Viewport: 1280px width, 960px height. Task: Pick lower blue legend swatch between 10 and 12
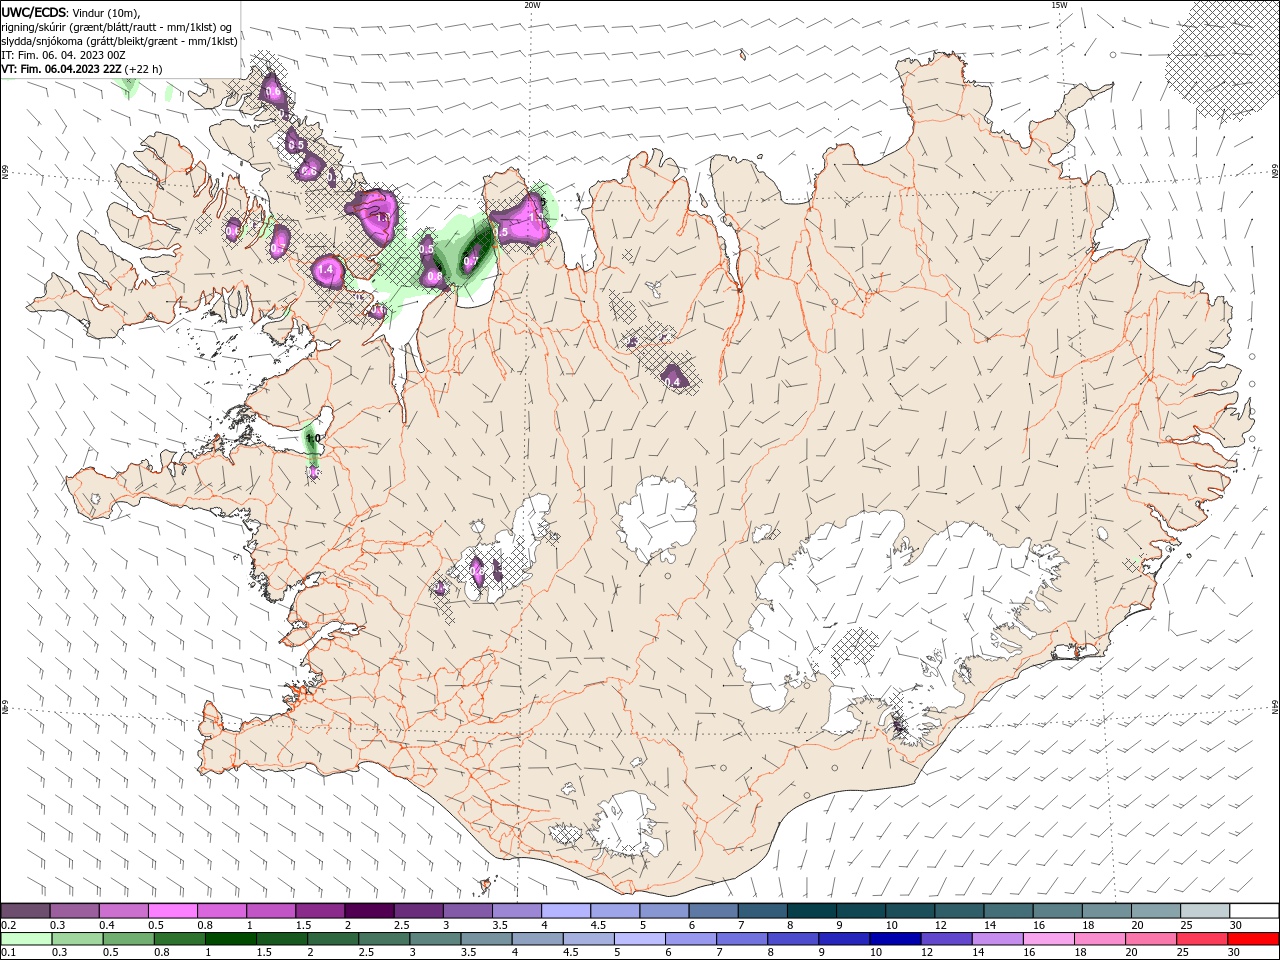(x=896, y=939)
